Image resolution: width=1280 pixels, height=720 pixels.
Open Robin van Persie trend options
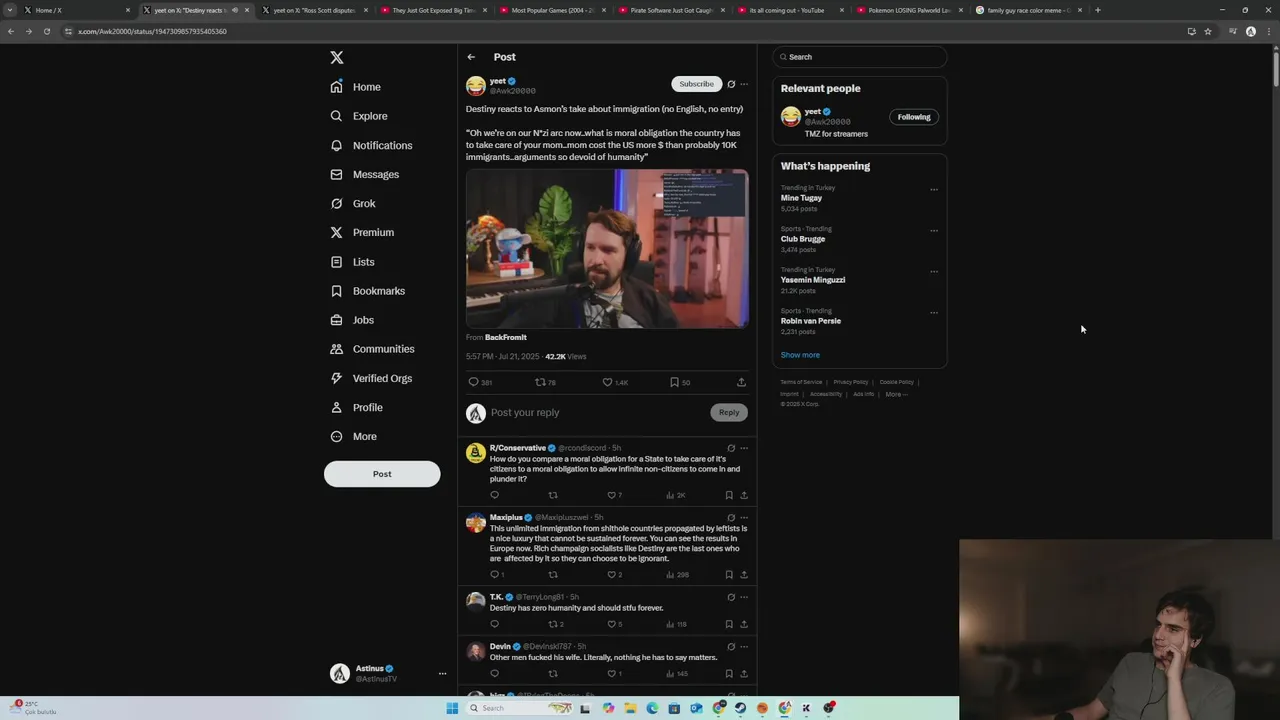click(934, 313)
